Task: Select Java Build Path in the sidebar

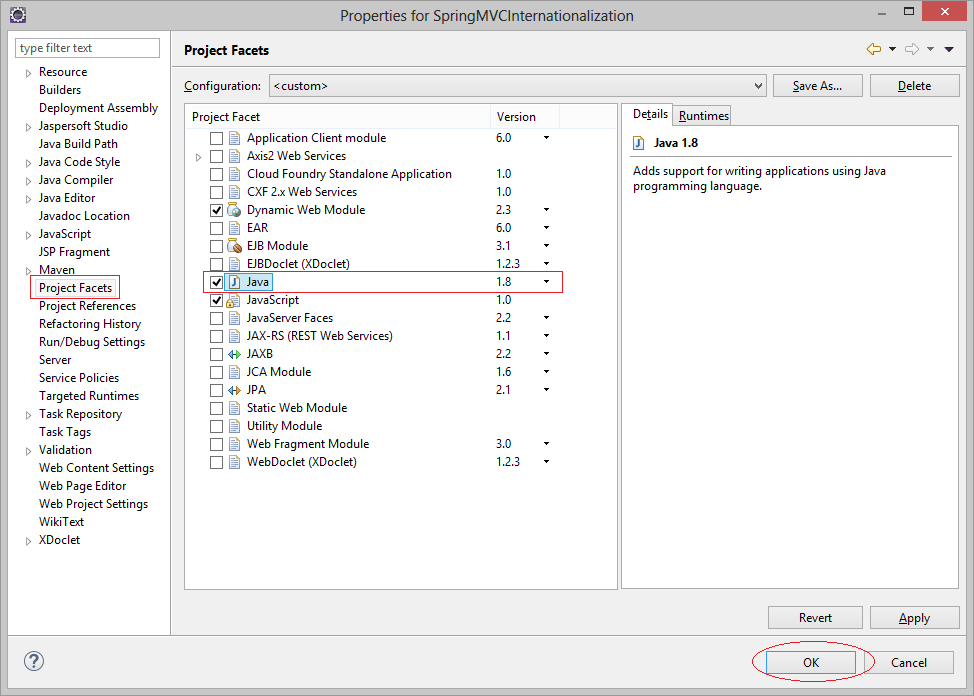Action: (x=78, y=144)
